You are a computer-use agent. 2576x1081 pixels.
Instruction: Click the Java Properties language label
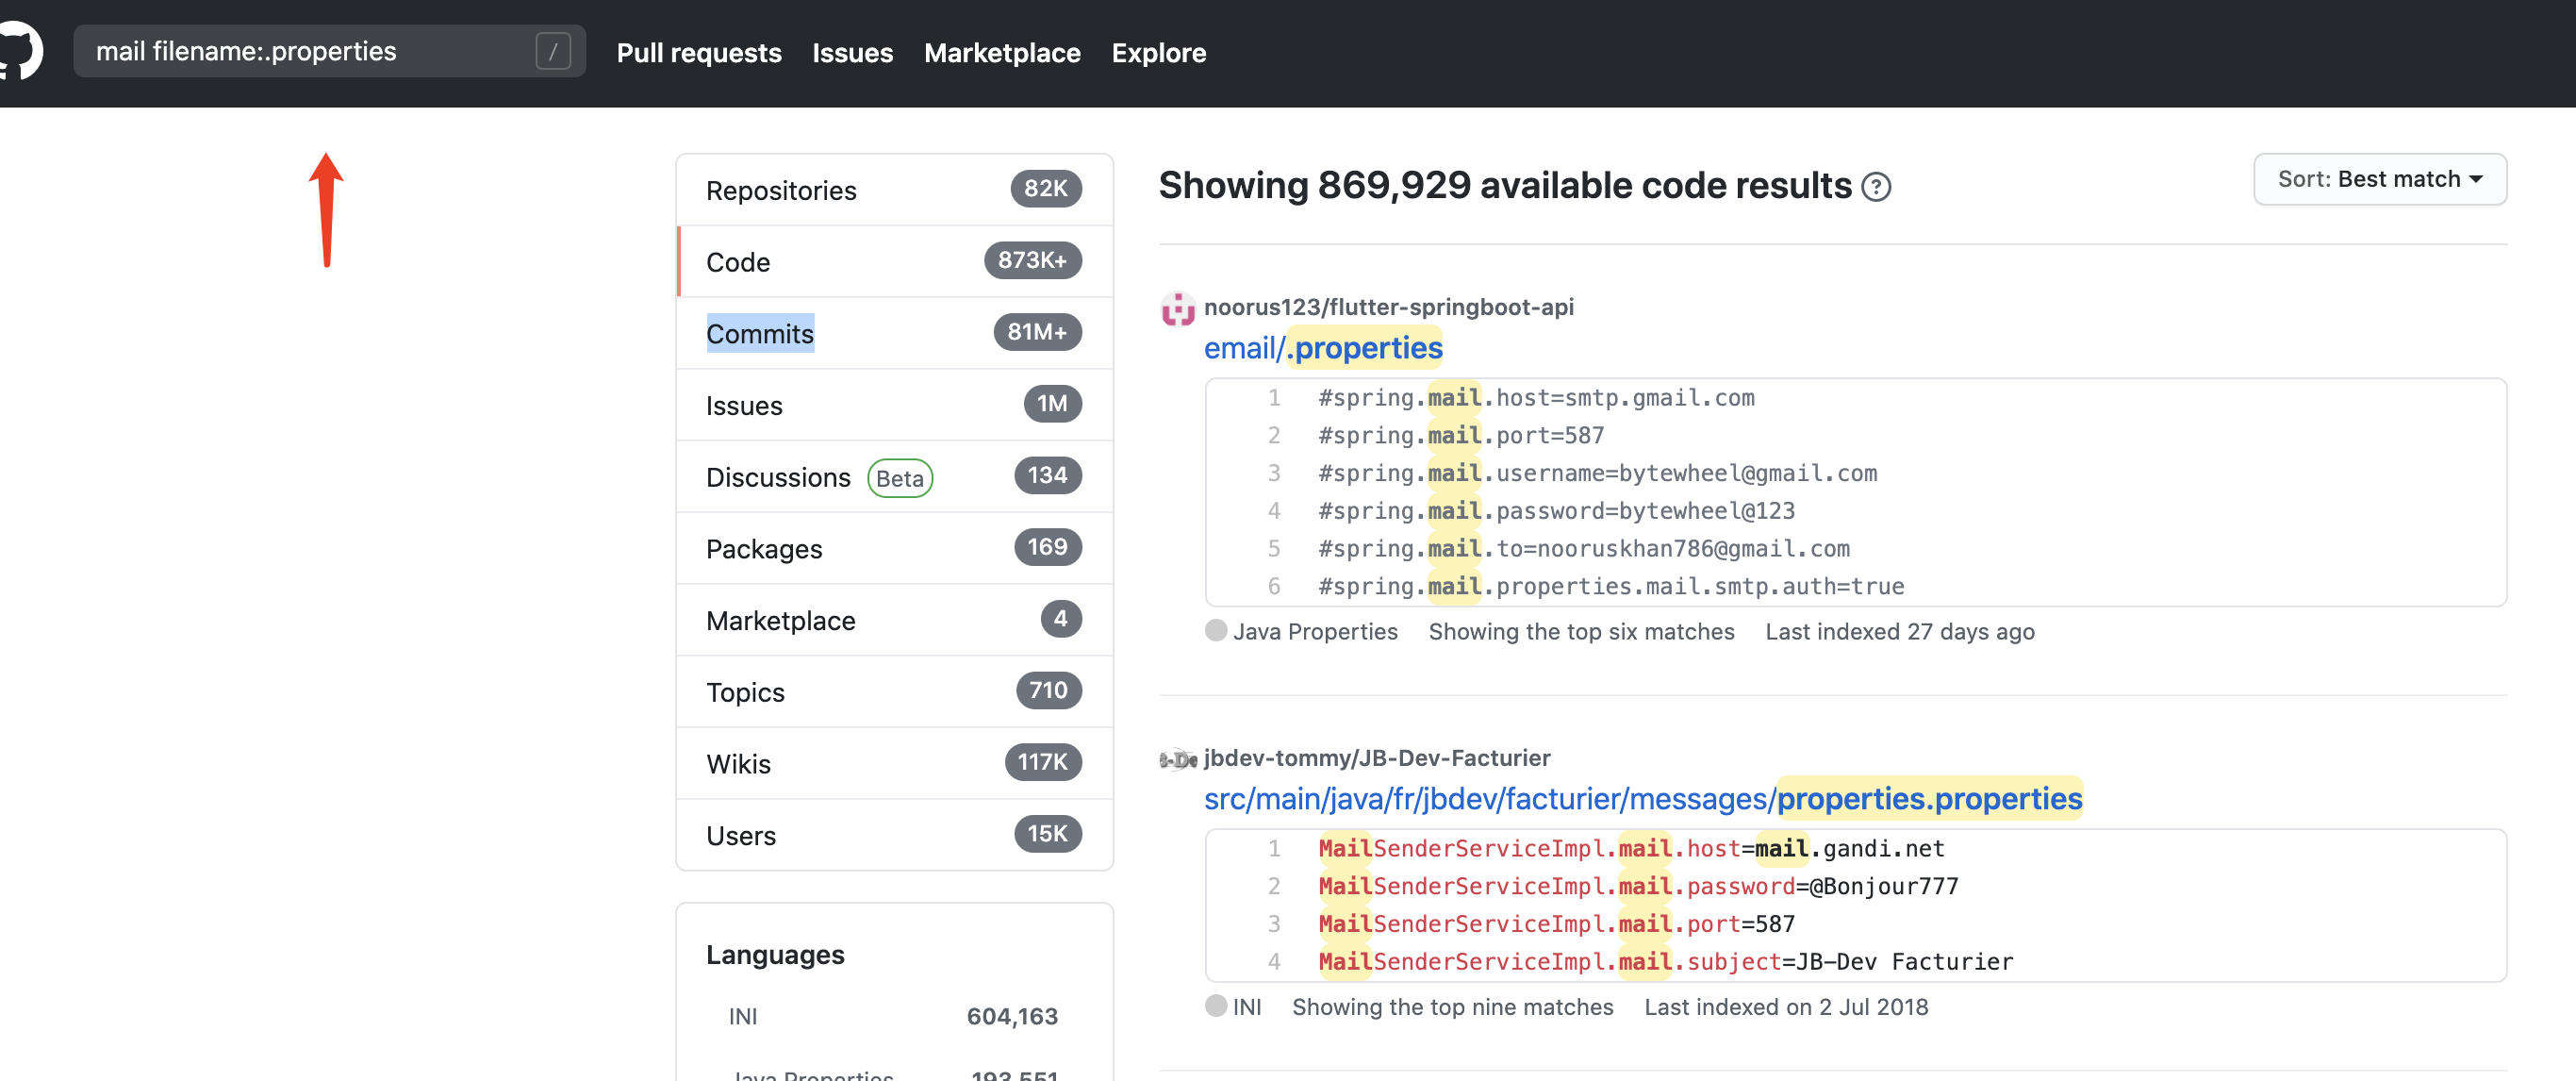(1314, 632)
